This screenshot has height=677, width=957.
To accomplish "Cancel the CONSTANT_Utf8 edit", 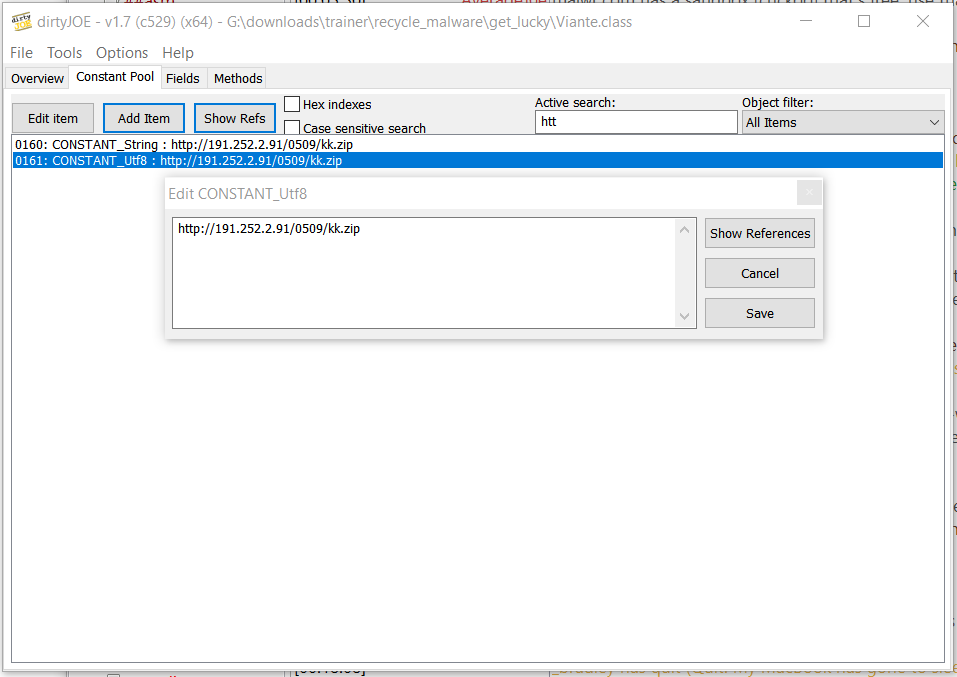I will (760, 273).
